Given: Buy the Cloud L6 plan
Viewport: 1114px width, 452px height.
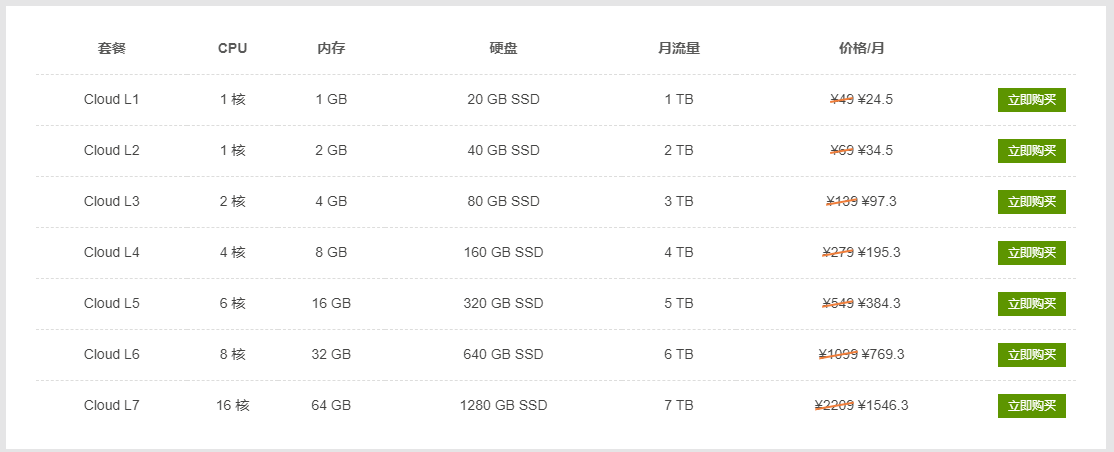Looking at the screenshot, I should tap(1032, 355).
